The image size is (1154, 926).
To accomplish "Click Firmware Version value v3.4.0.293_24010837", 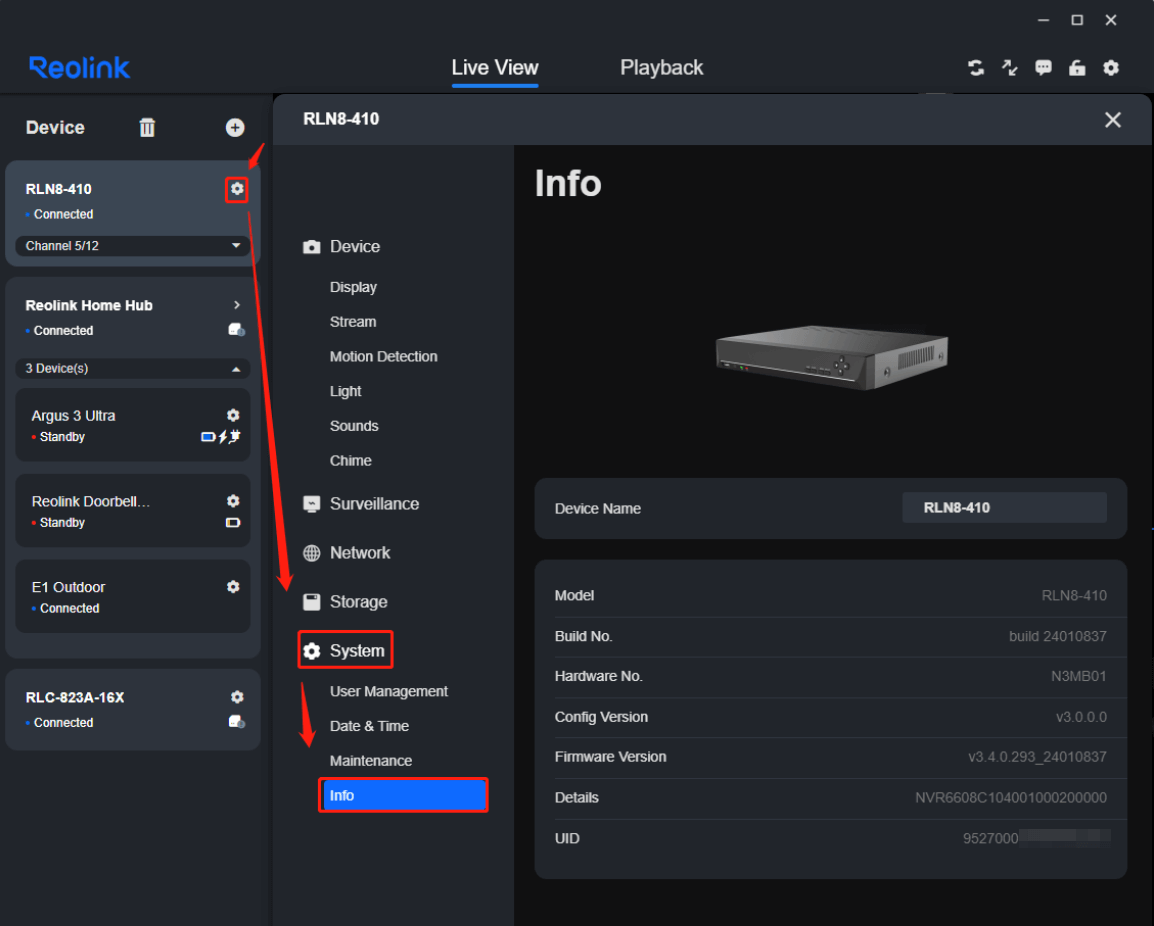I will click(x=1037, y=757).
